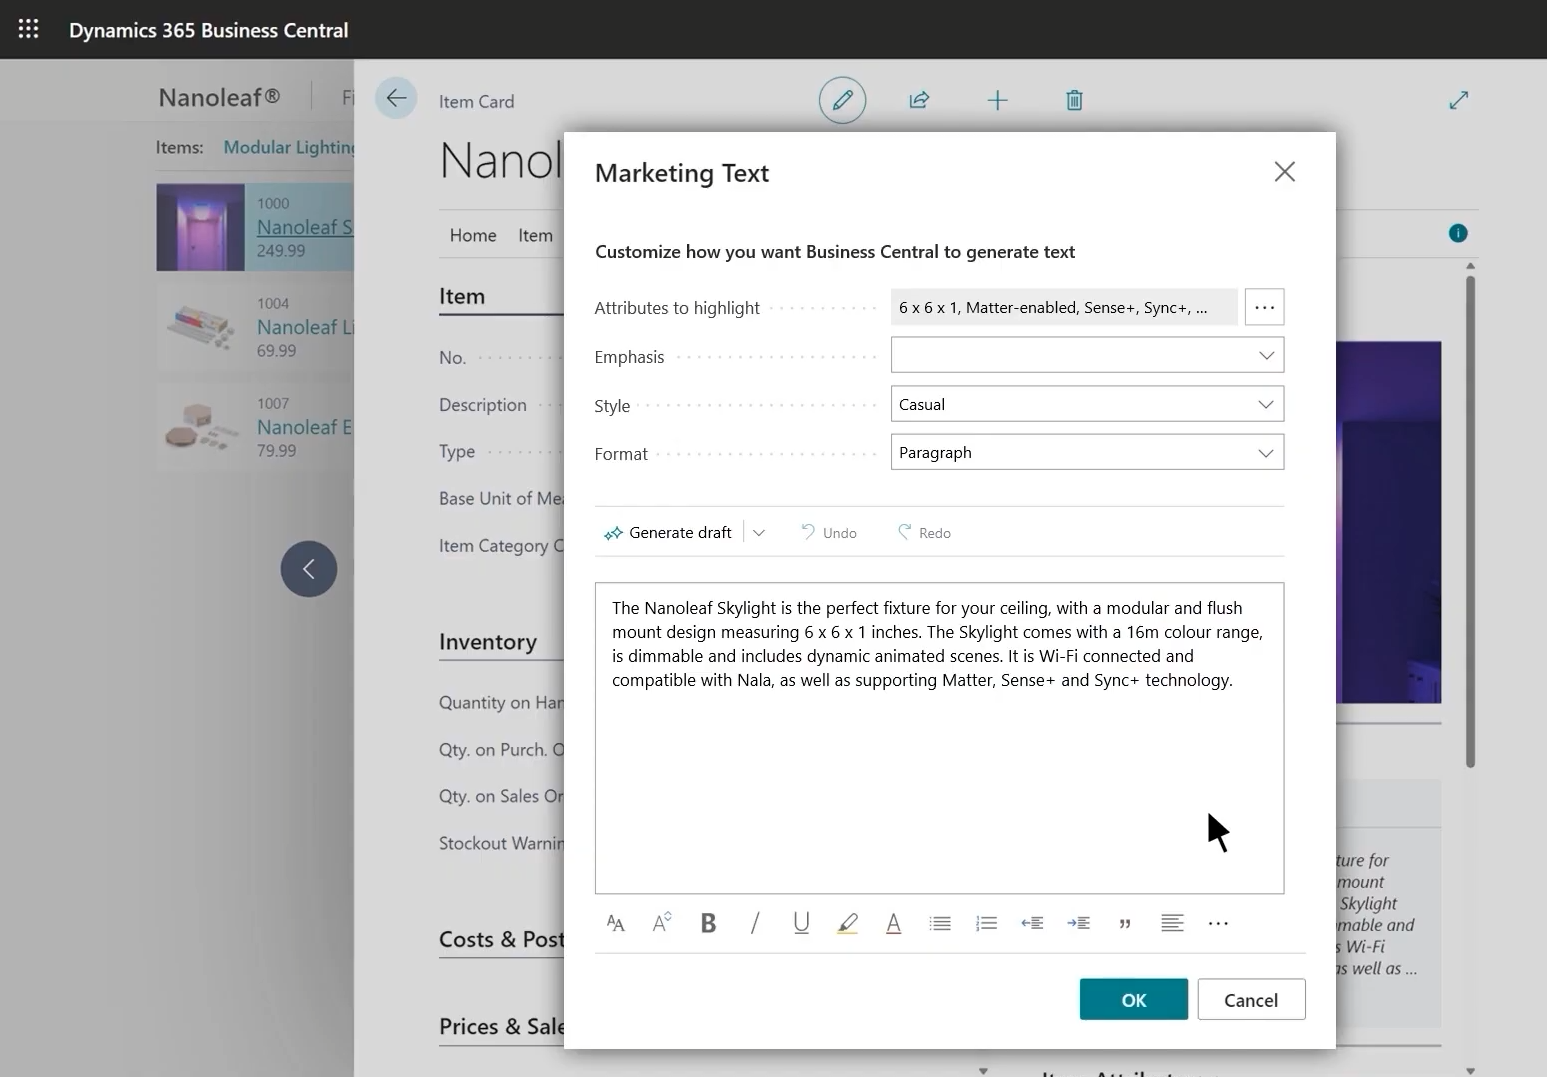Click the increase font size icon
The height and width of the screenshot is (1077, 1547).
(x=662, y=923)
